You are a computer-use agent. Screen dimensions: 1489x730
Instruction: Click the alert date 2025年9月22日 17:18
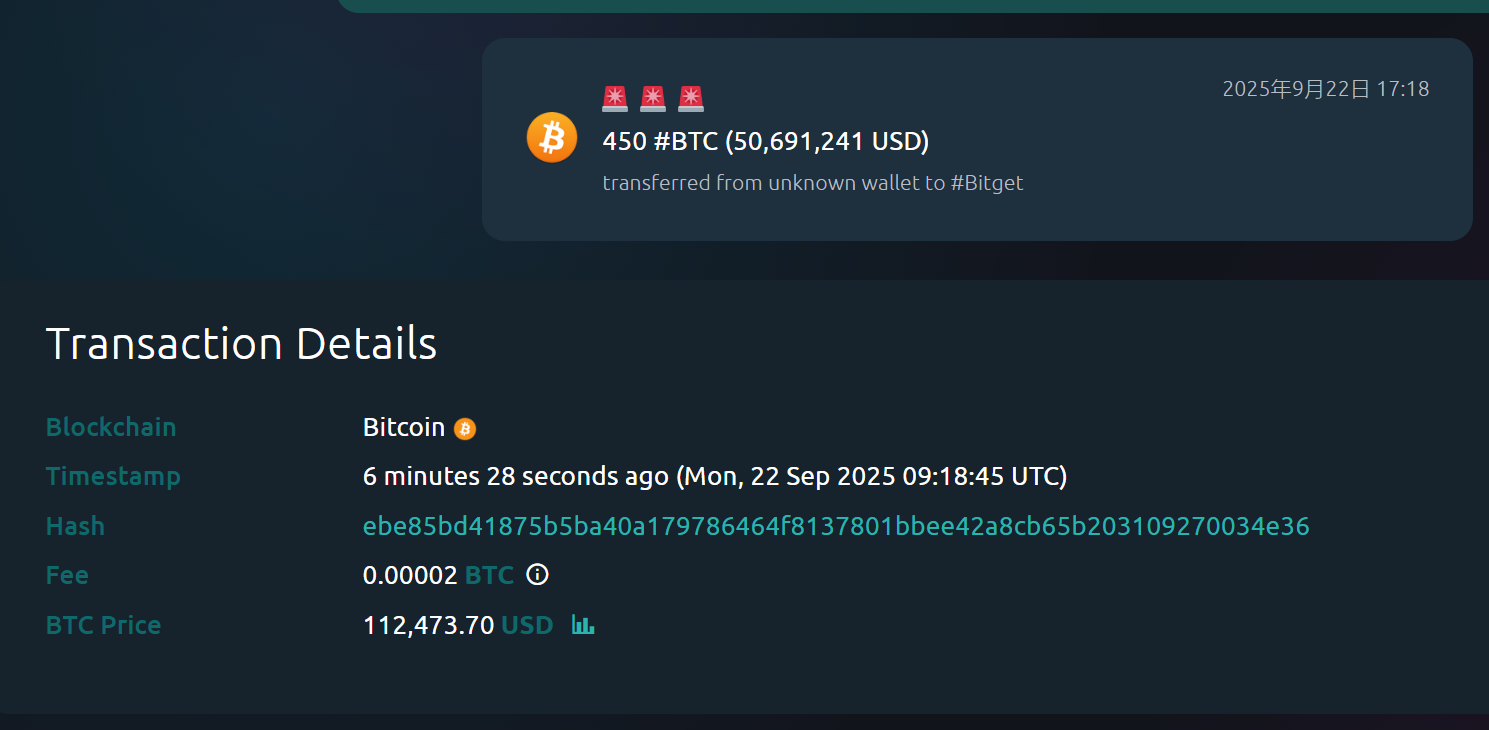coord(1325,89)
